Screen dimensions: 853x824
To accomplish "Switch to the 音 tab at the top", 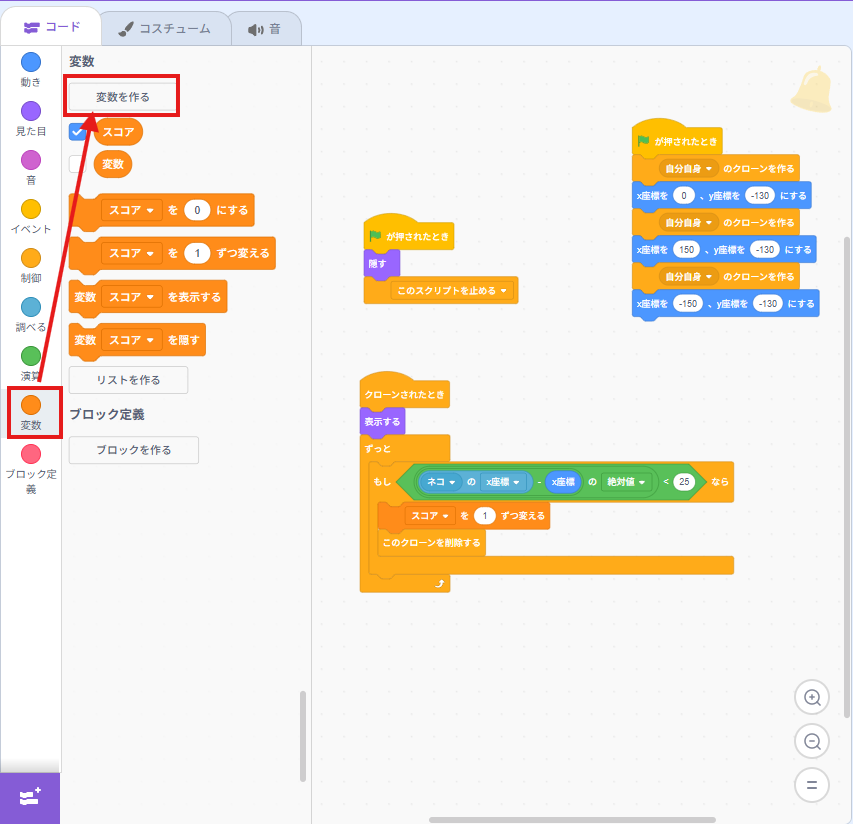I will [x=265, y=28].
